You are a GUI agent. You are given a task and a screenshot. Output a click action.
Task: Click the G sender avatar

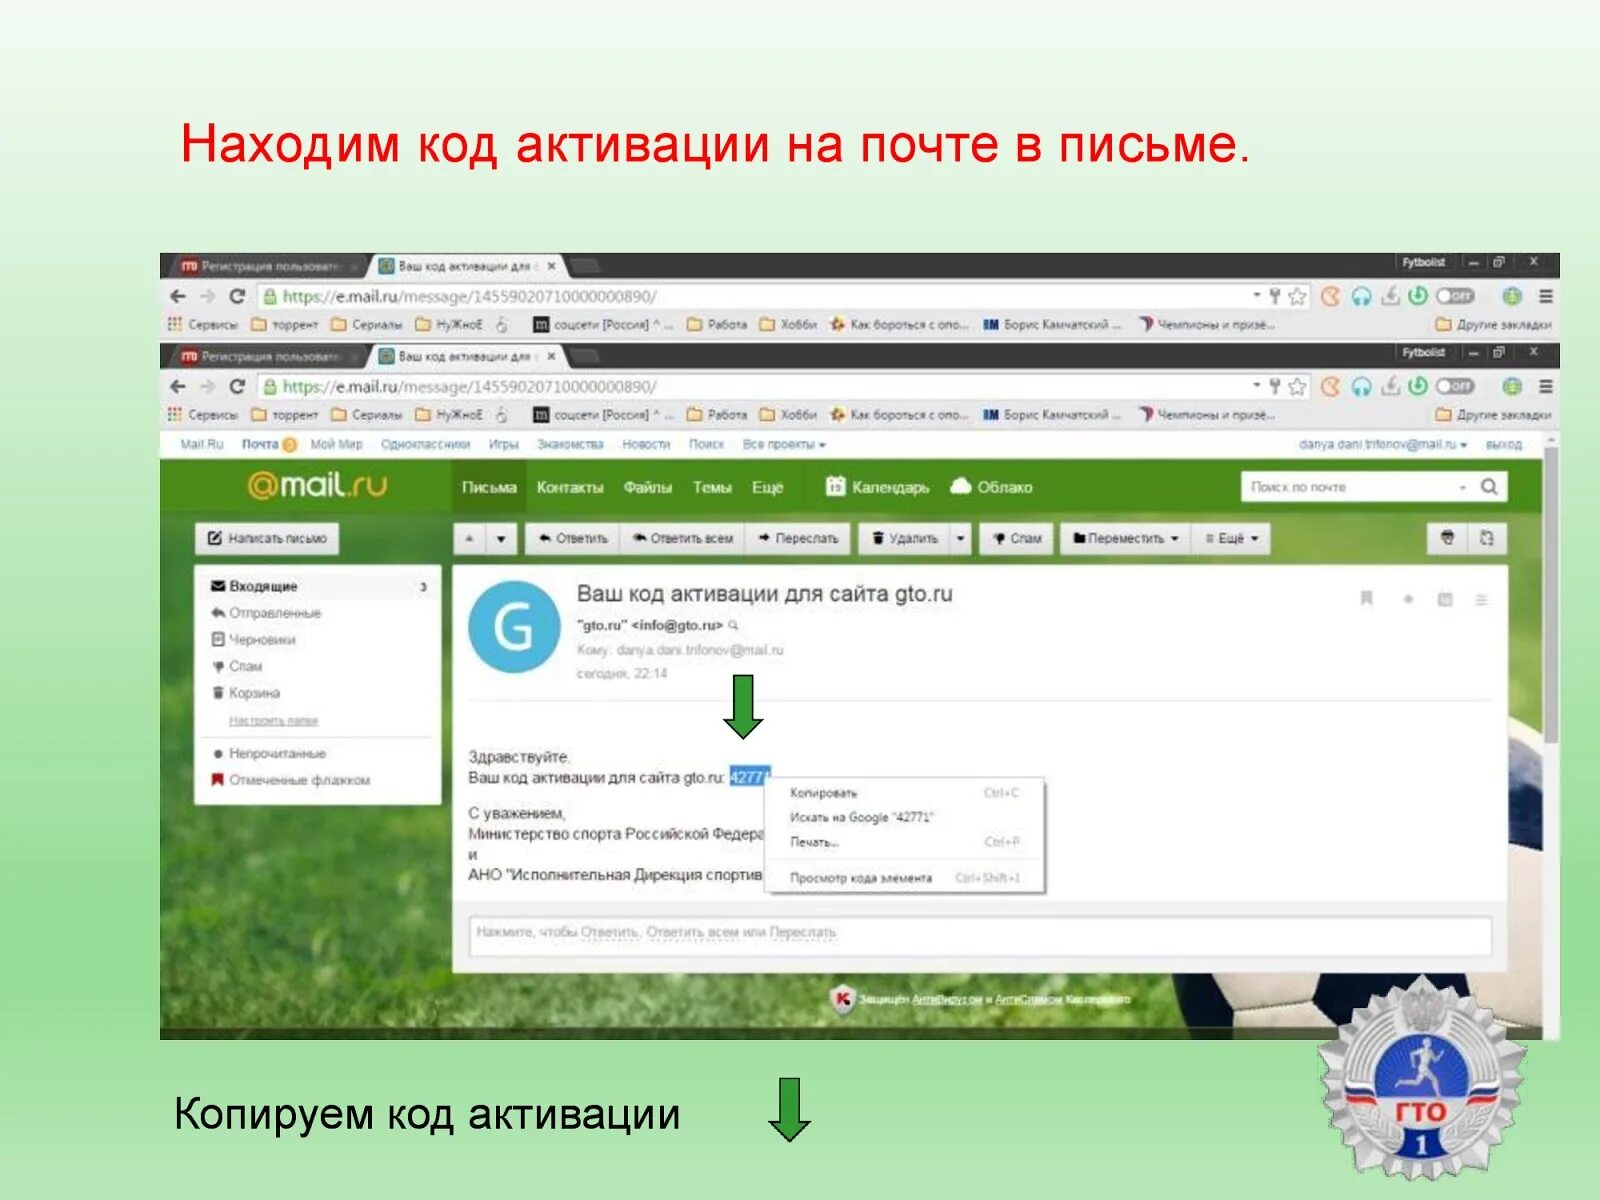pos(514,627)
